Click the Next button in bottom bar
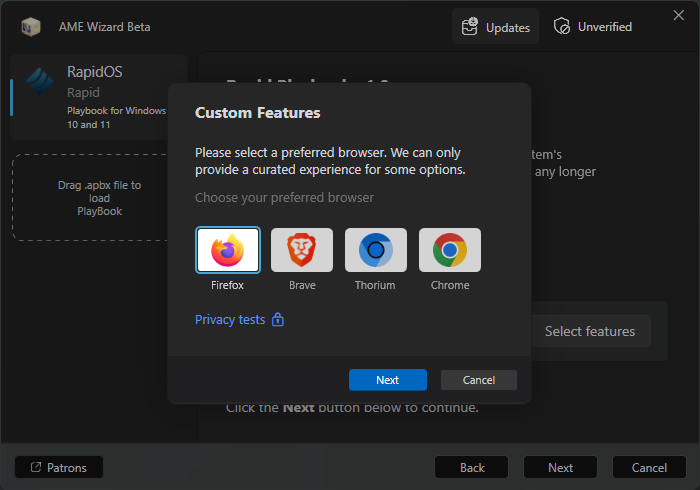 [x=560, y=467]
